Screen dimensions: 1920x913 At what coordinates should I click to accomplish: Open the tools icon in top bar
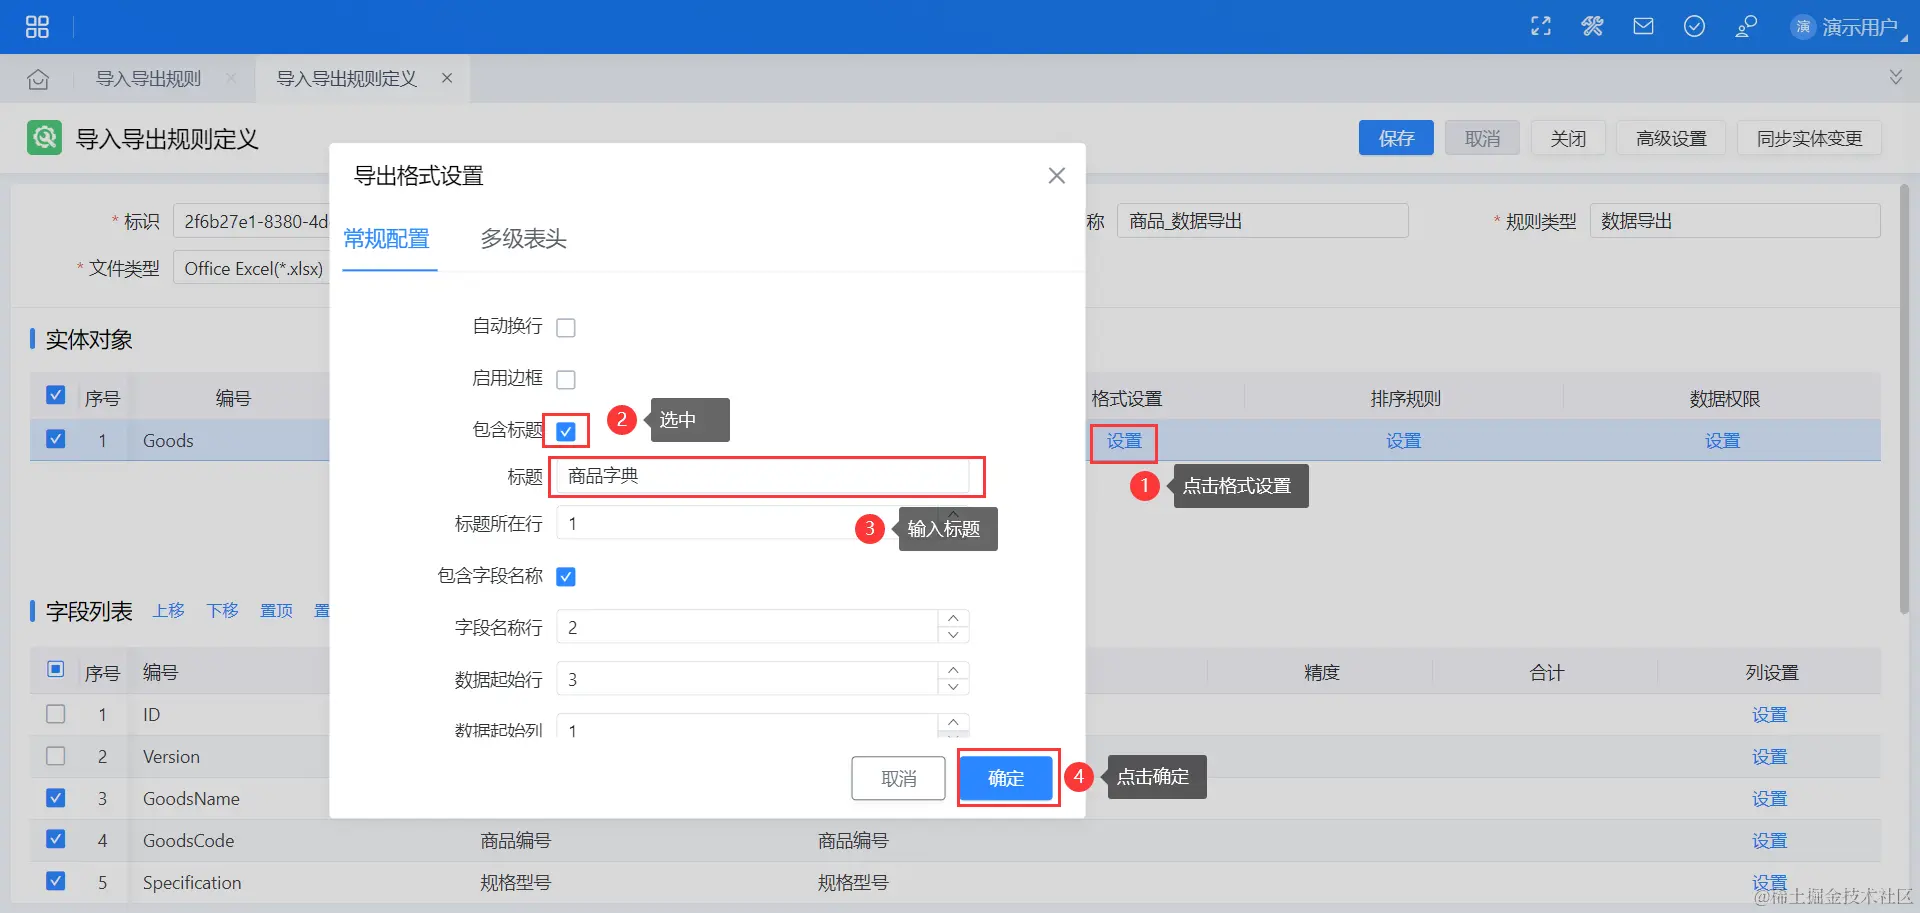click(1592, 27)
